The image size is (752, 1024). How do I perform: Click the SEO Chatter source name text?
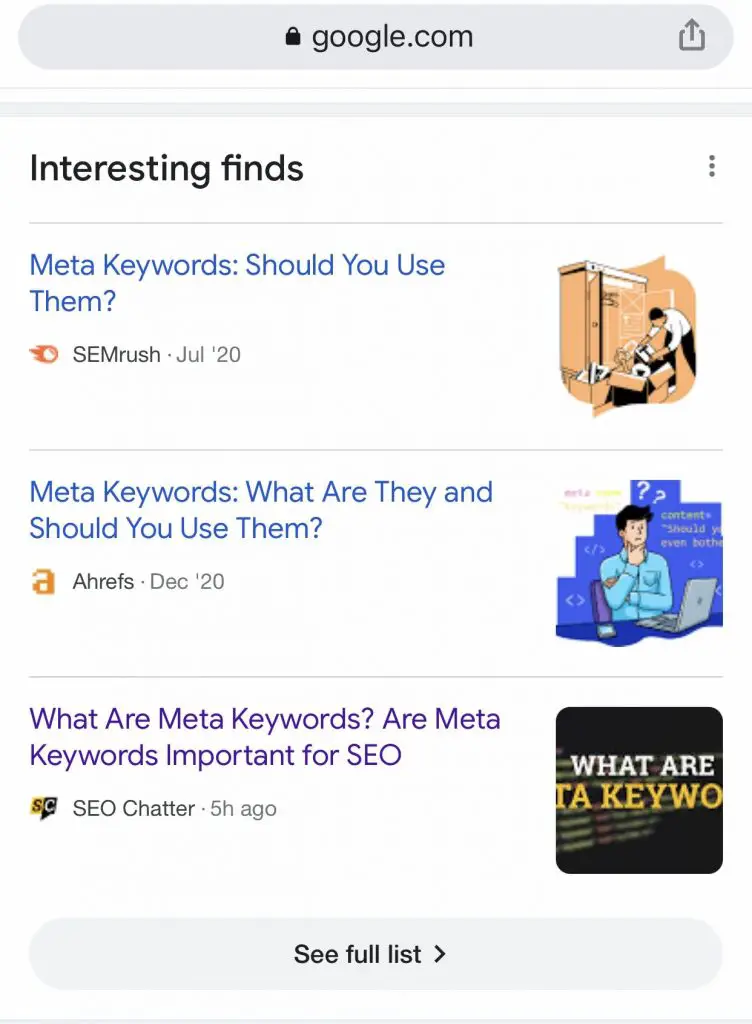[x=133, y=808]
